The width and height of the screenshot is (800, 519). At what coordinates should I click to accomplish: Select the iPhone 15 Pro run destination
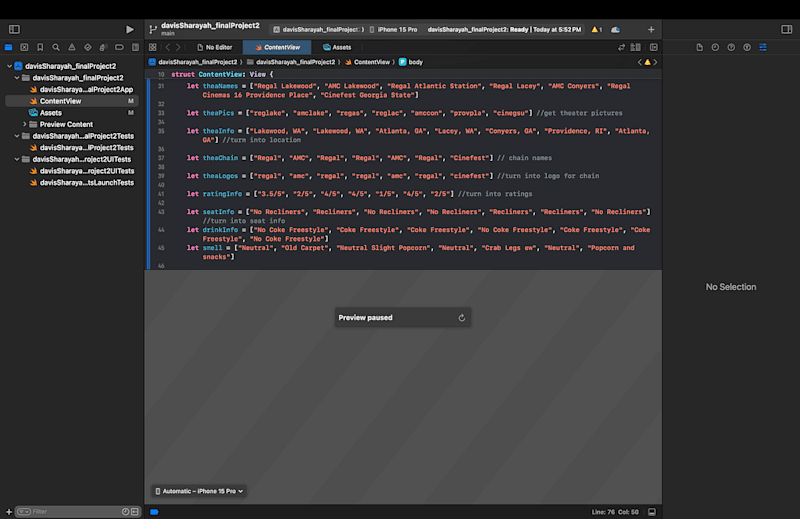click(x=393, y=30)
